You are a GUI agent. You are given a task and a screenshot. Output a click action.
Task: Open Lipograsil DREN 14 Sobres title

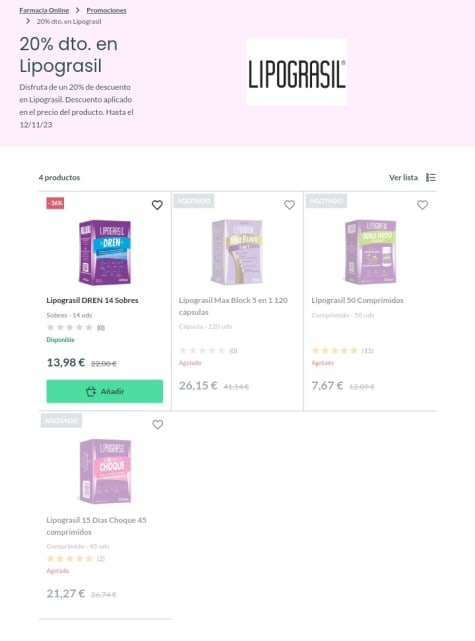click(92, 300)
